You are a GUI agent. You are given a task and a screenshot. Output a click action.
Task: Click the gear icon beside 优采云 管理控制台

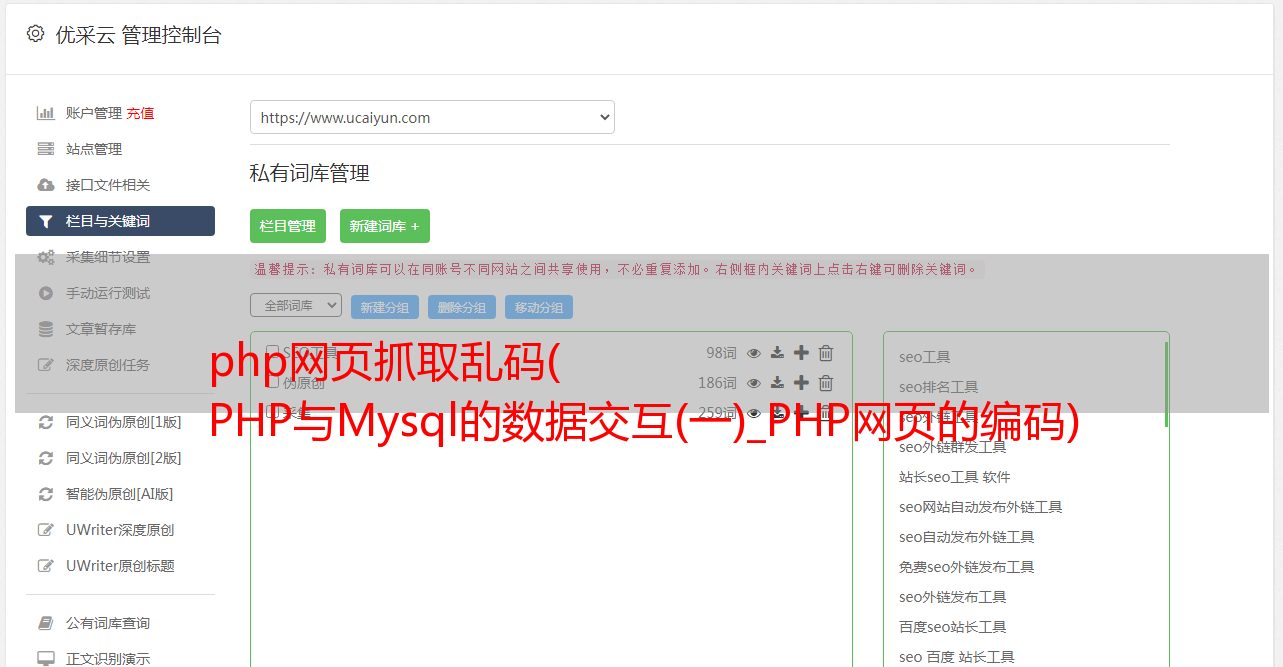coord(36,34)
